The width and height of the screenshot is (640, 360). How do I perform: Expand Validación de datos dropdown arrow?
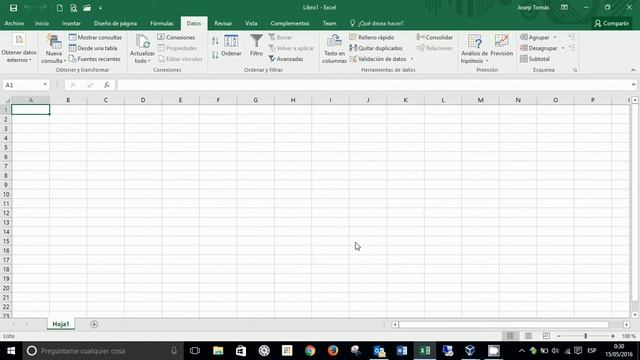click(x=412, y=59)
